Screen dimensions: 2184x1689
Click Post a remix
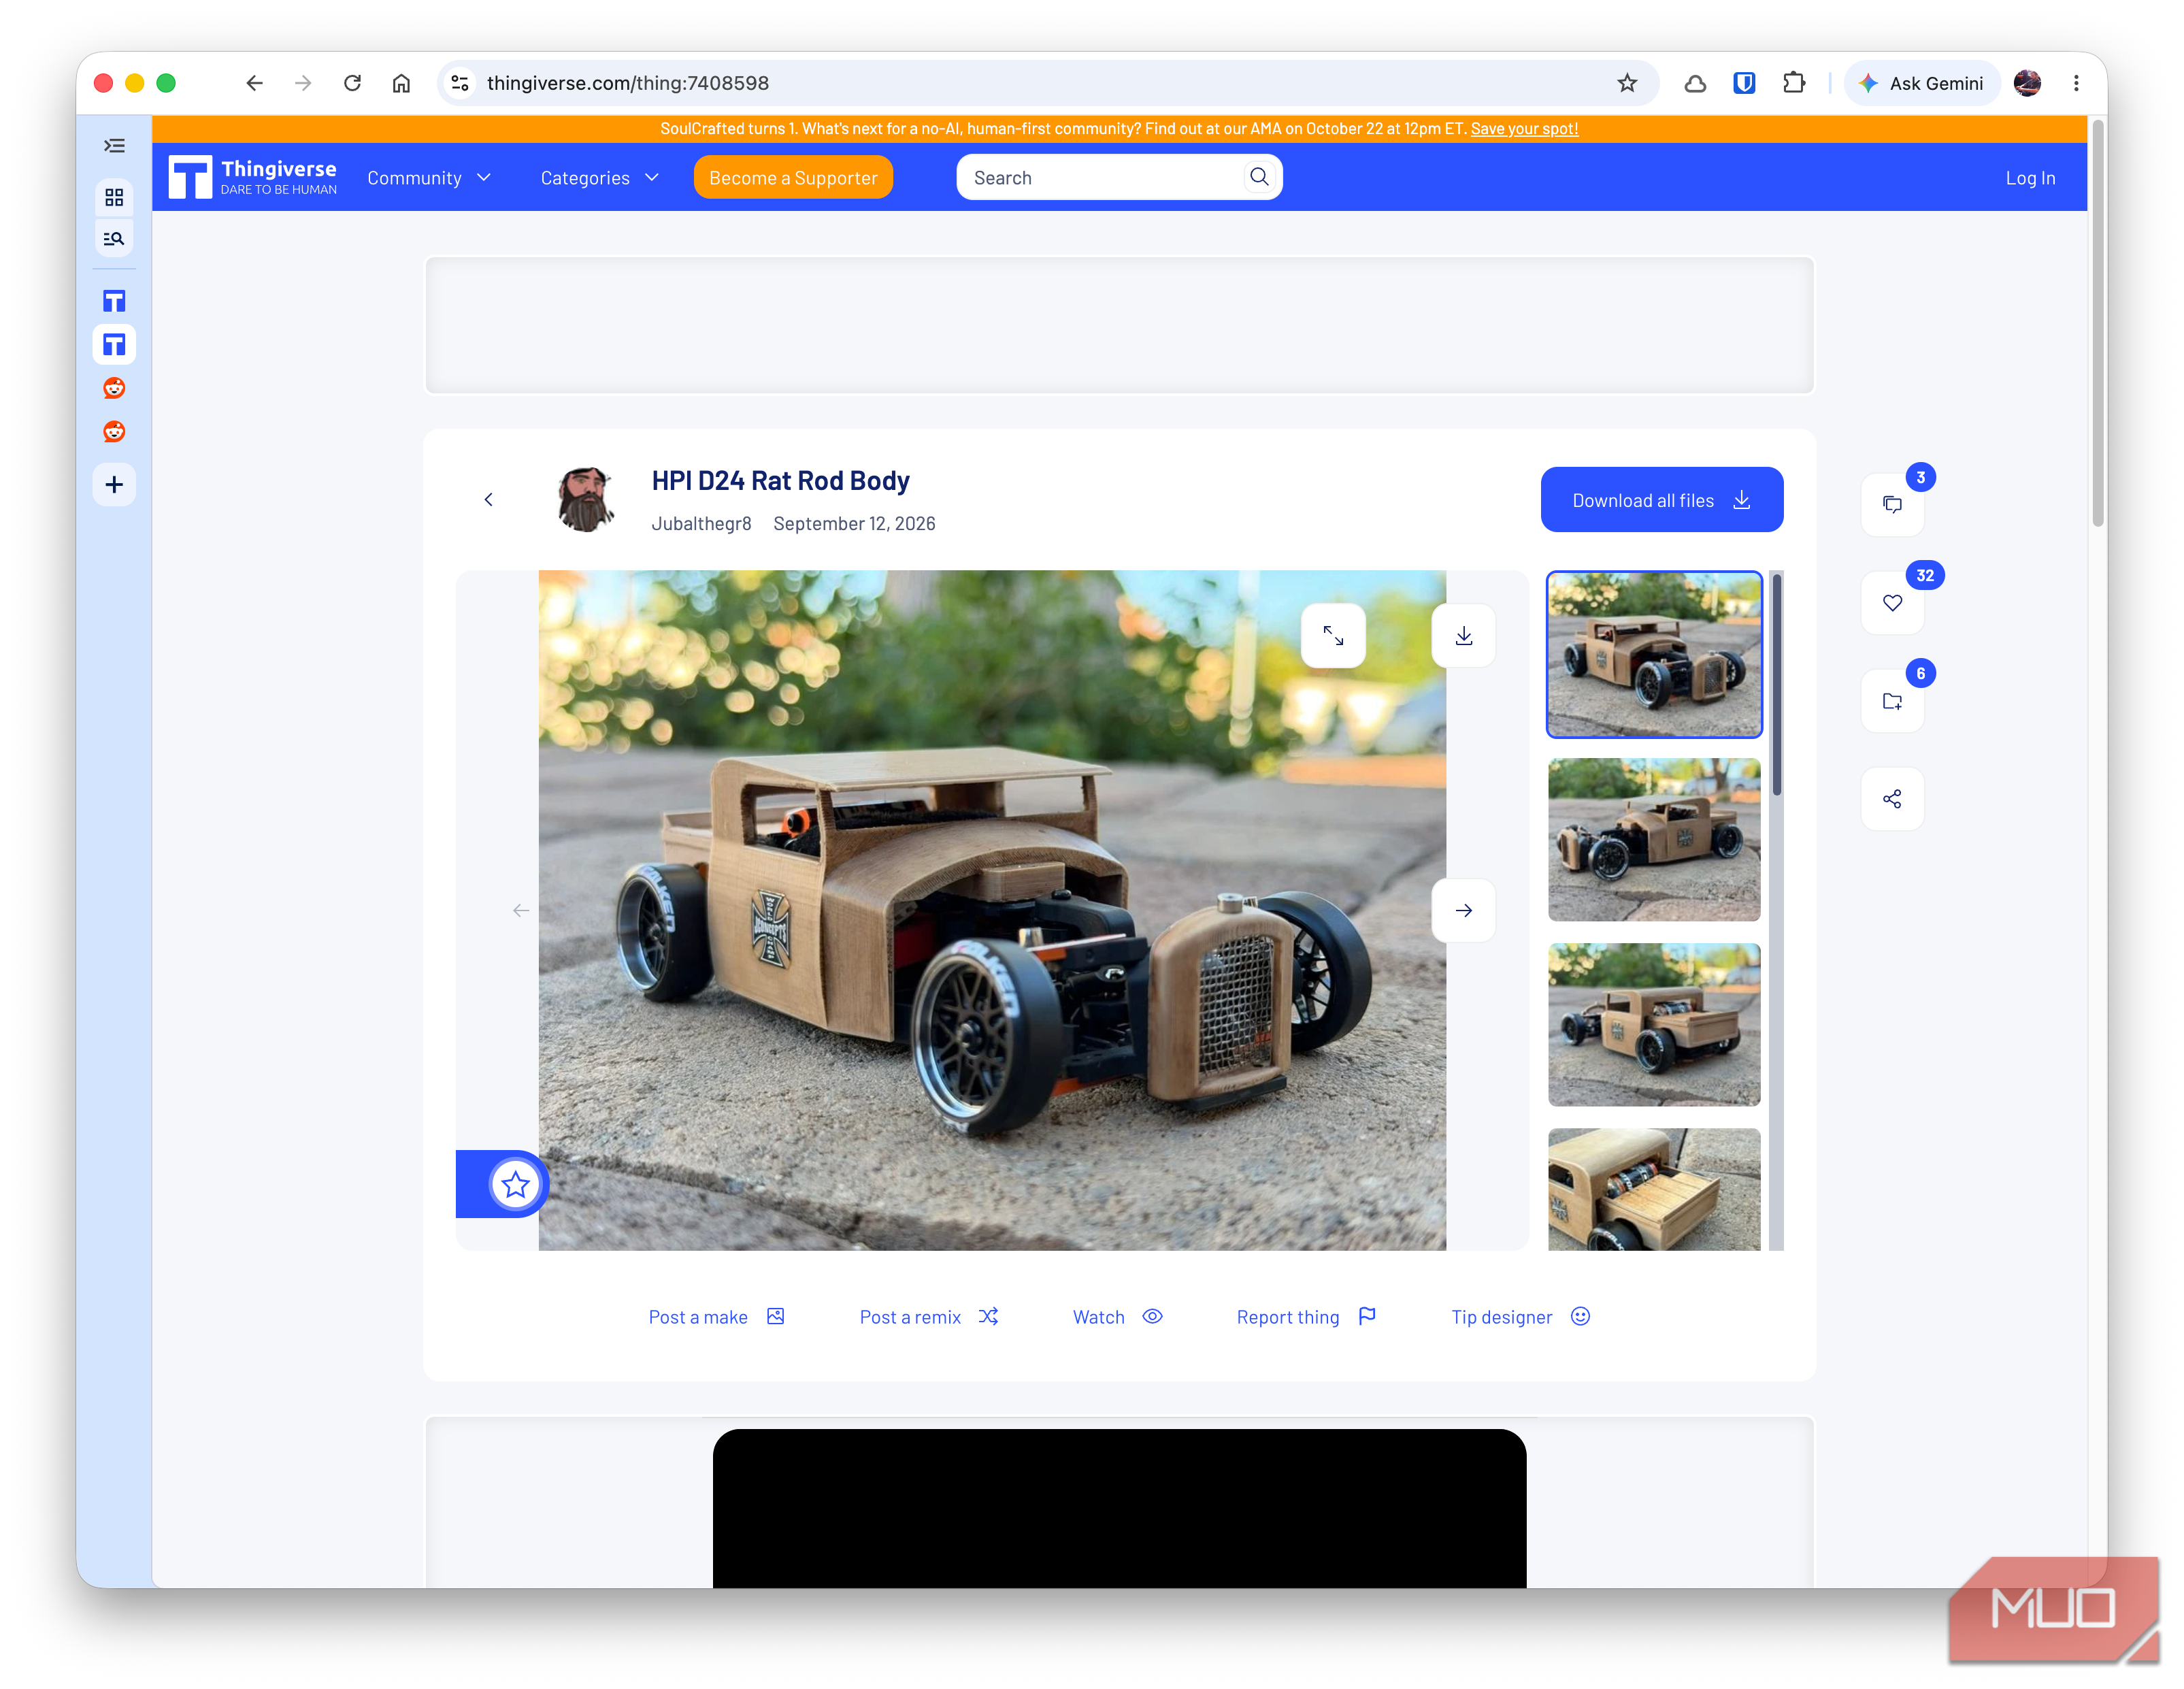(929, 1317)
